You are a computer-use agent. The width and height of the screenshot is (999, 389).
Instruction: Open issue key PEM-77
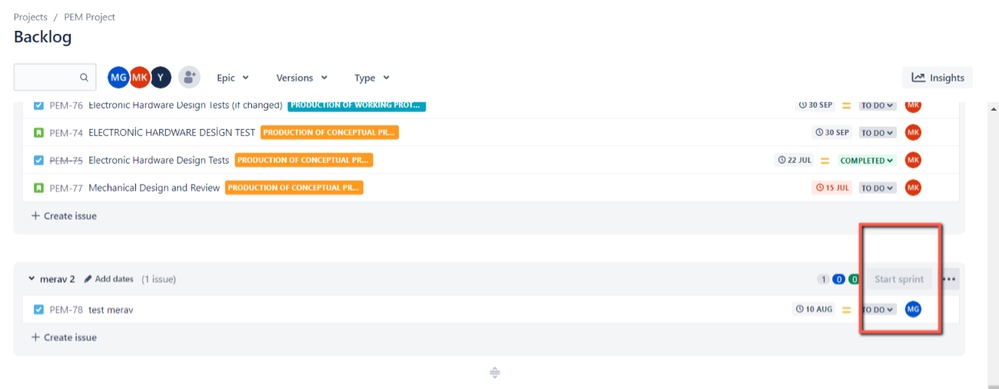pyautogui.click(x=66, y=188)
